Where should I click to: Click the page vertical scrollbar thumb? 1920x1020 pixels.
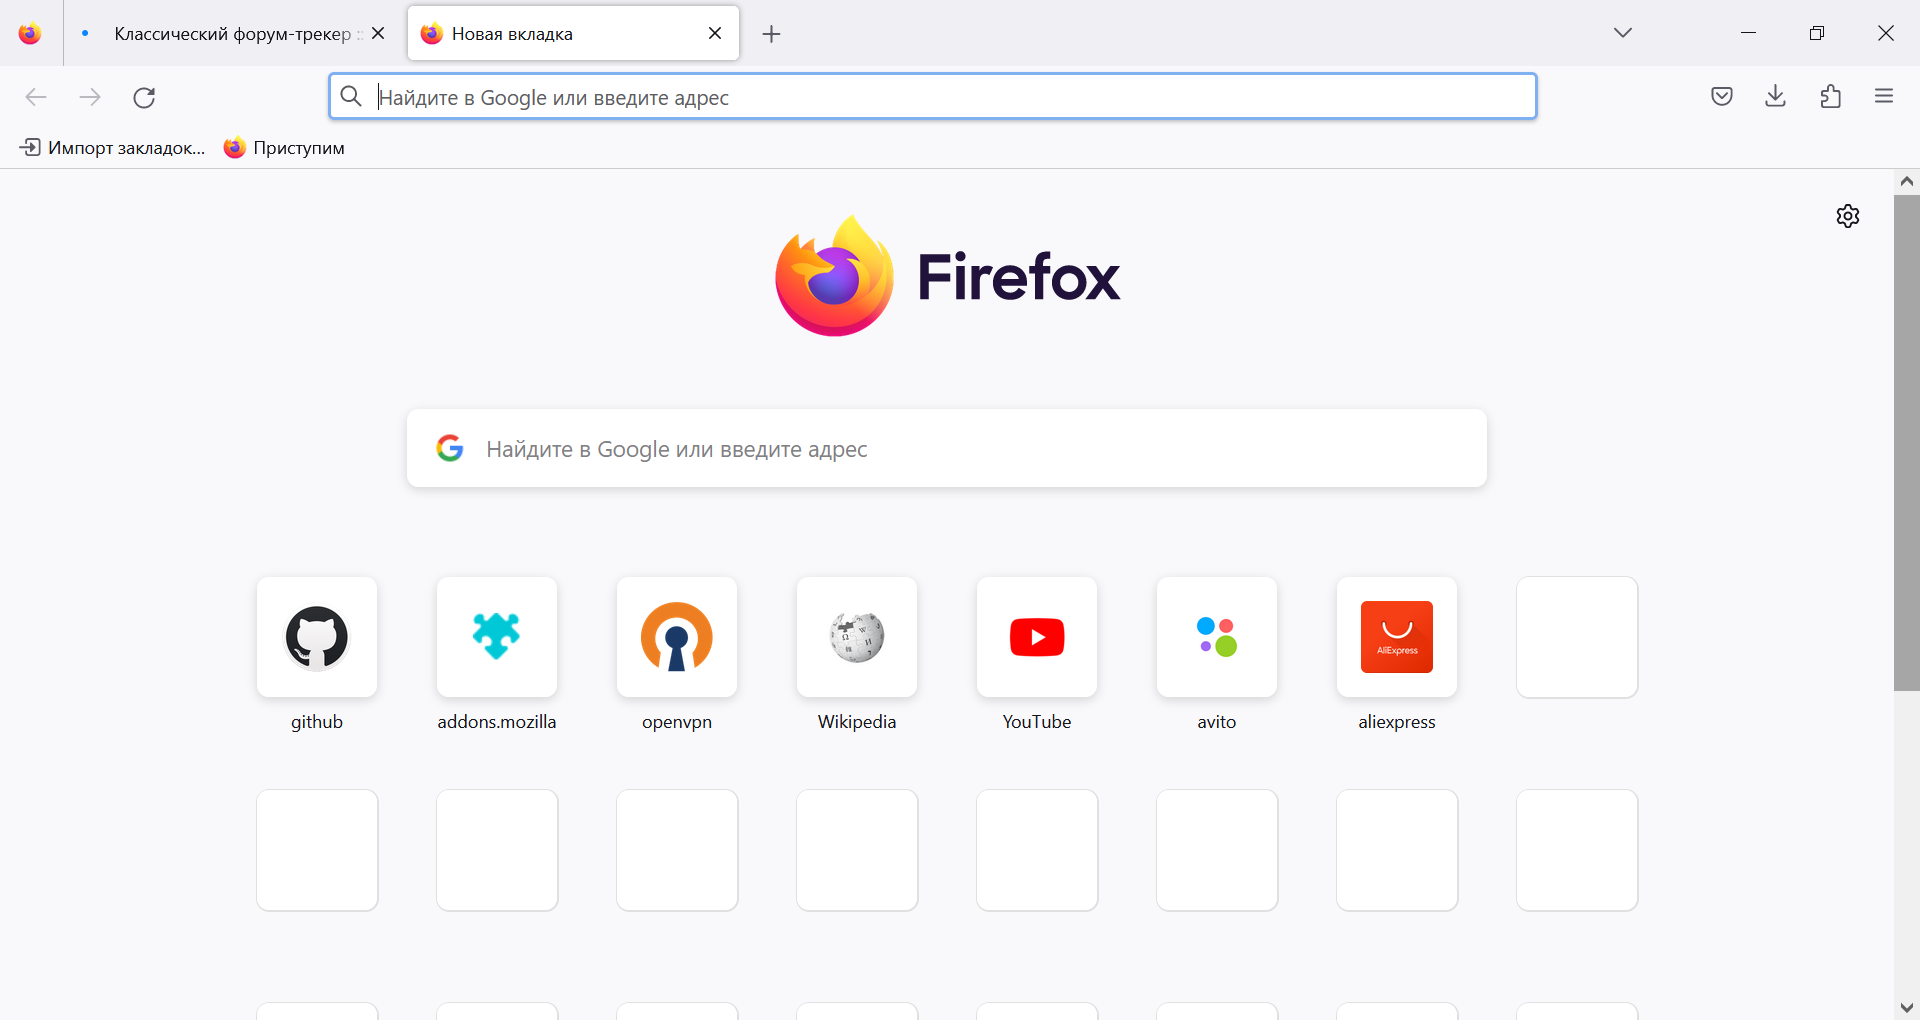1907,443
